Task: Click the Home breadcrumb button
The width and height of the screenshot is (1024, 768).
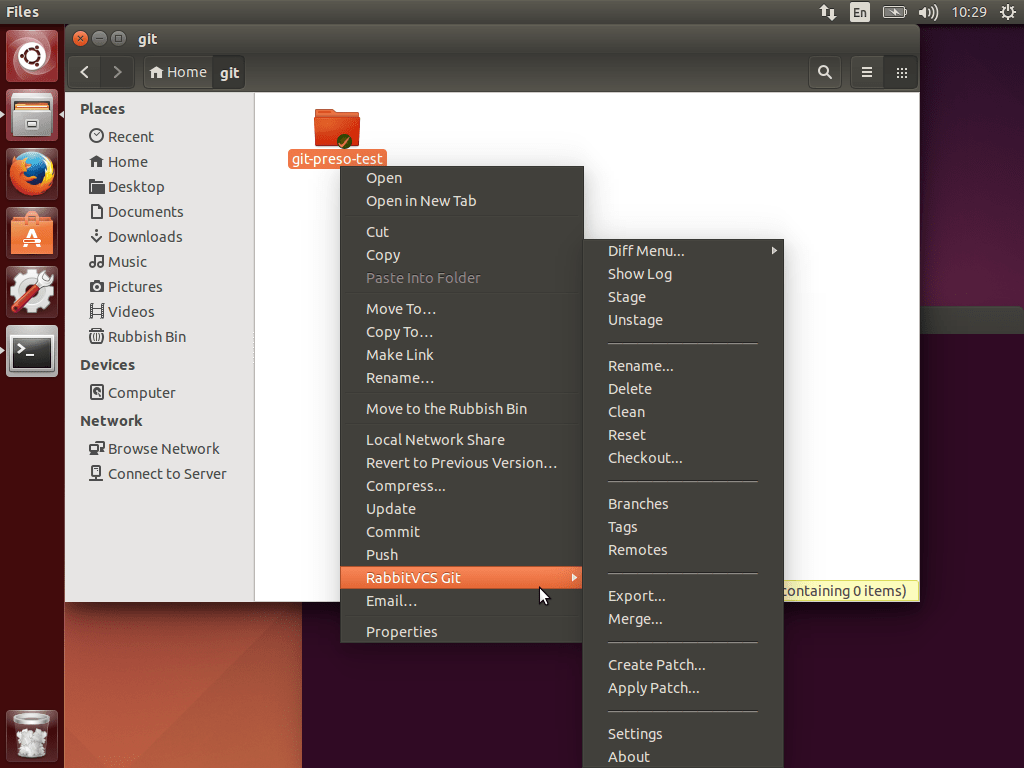Action: click(178, 72)
